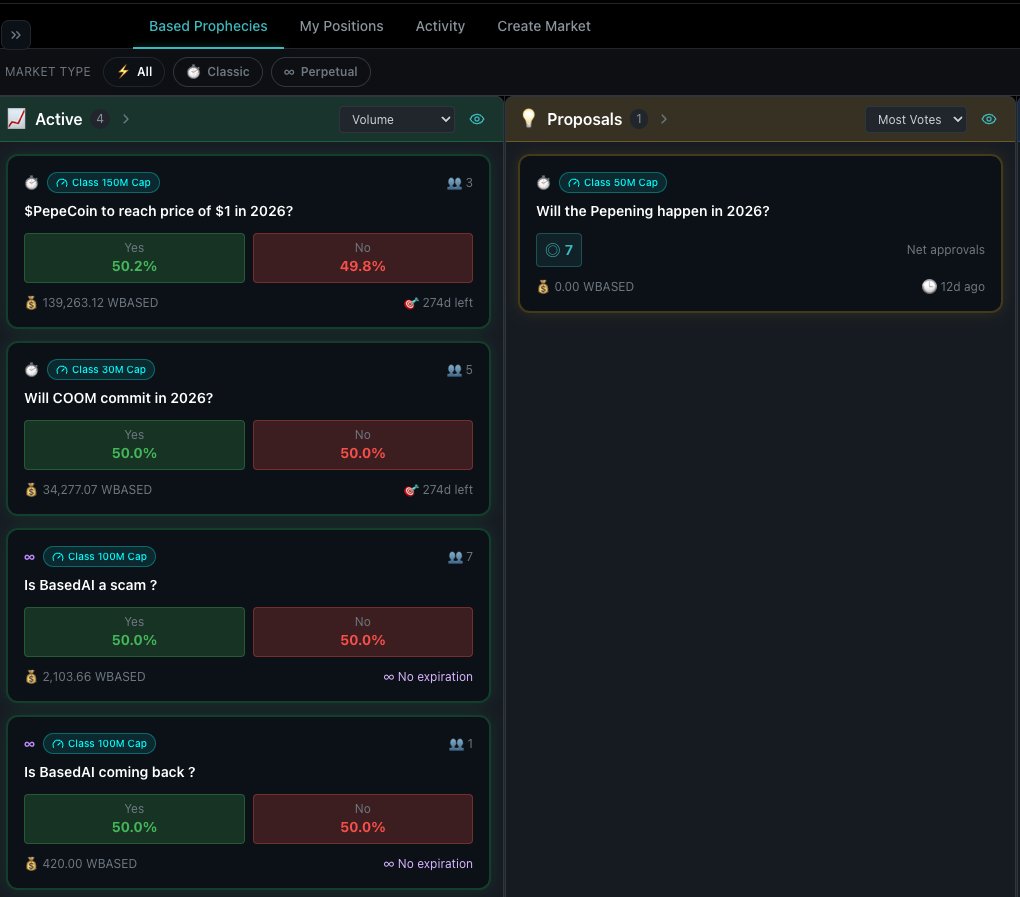Click the 7 net approvals vote button

tap(559, 250)
